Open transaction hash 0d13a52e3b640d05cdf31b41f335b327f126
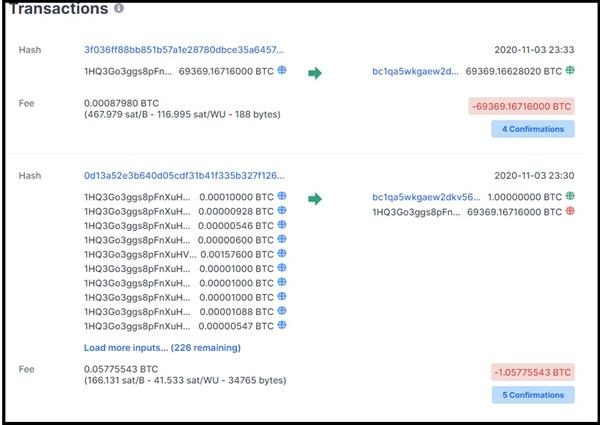Image resolution: width=600 pixels, height=425 pixels. [x=184, y=176]
